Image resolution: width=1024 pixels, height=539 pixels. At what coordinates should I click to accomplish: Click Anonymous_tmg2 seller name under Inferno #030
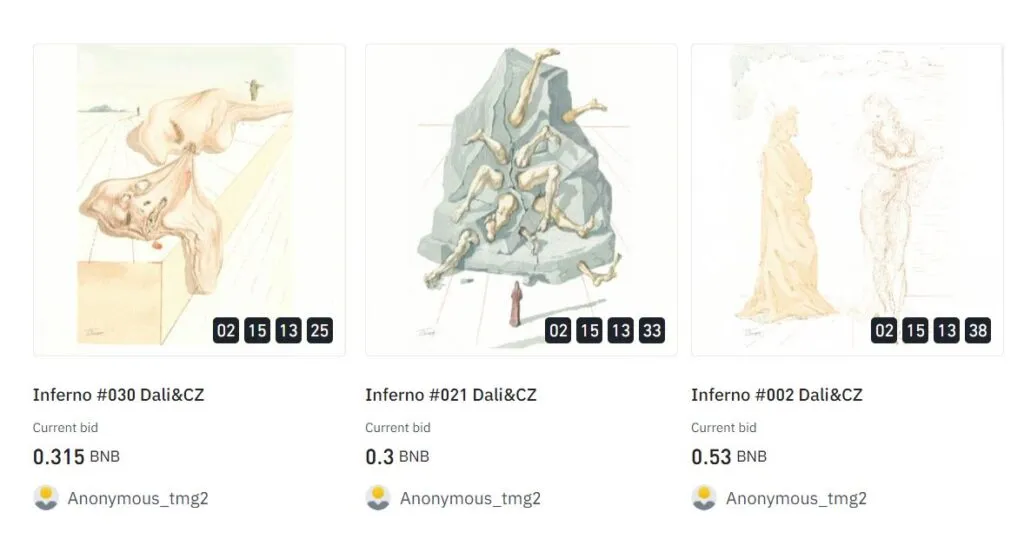point(138,498)
